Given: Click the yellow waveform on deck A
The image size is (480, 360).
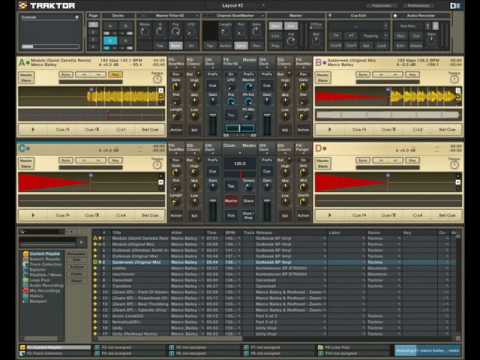Looking at the screenshot, I should (125, 97).
